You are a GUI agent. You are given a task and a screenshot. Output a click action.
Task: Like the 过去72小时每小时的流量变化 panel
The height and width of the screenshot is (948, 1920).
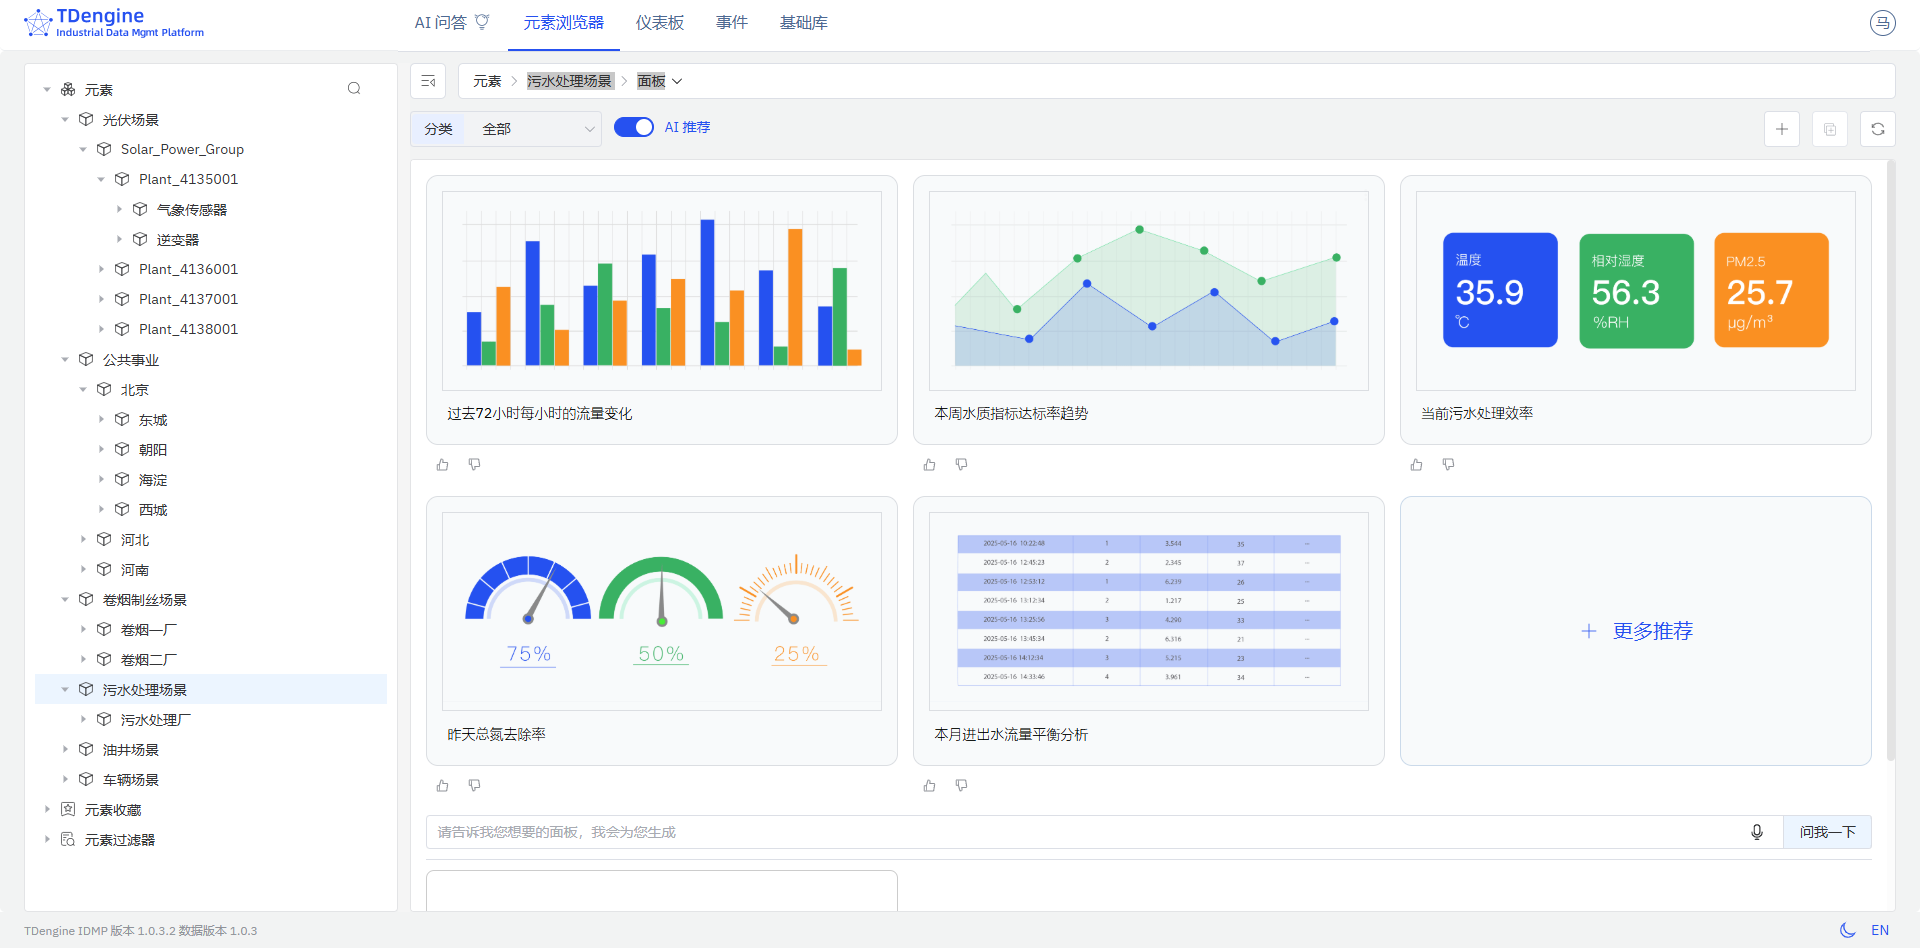pos(443,465)
